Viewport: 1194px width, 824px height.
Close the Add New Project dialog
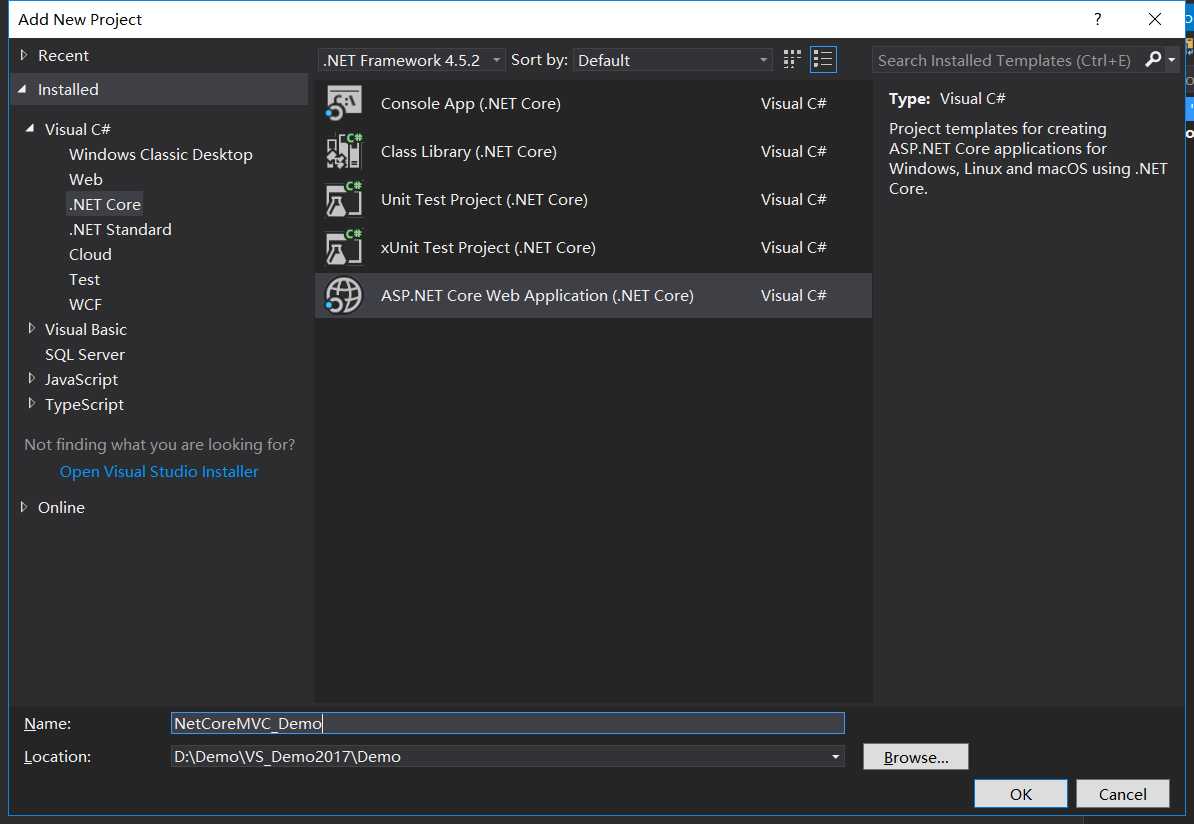pyautogui.click(x=1154, y=19)
